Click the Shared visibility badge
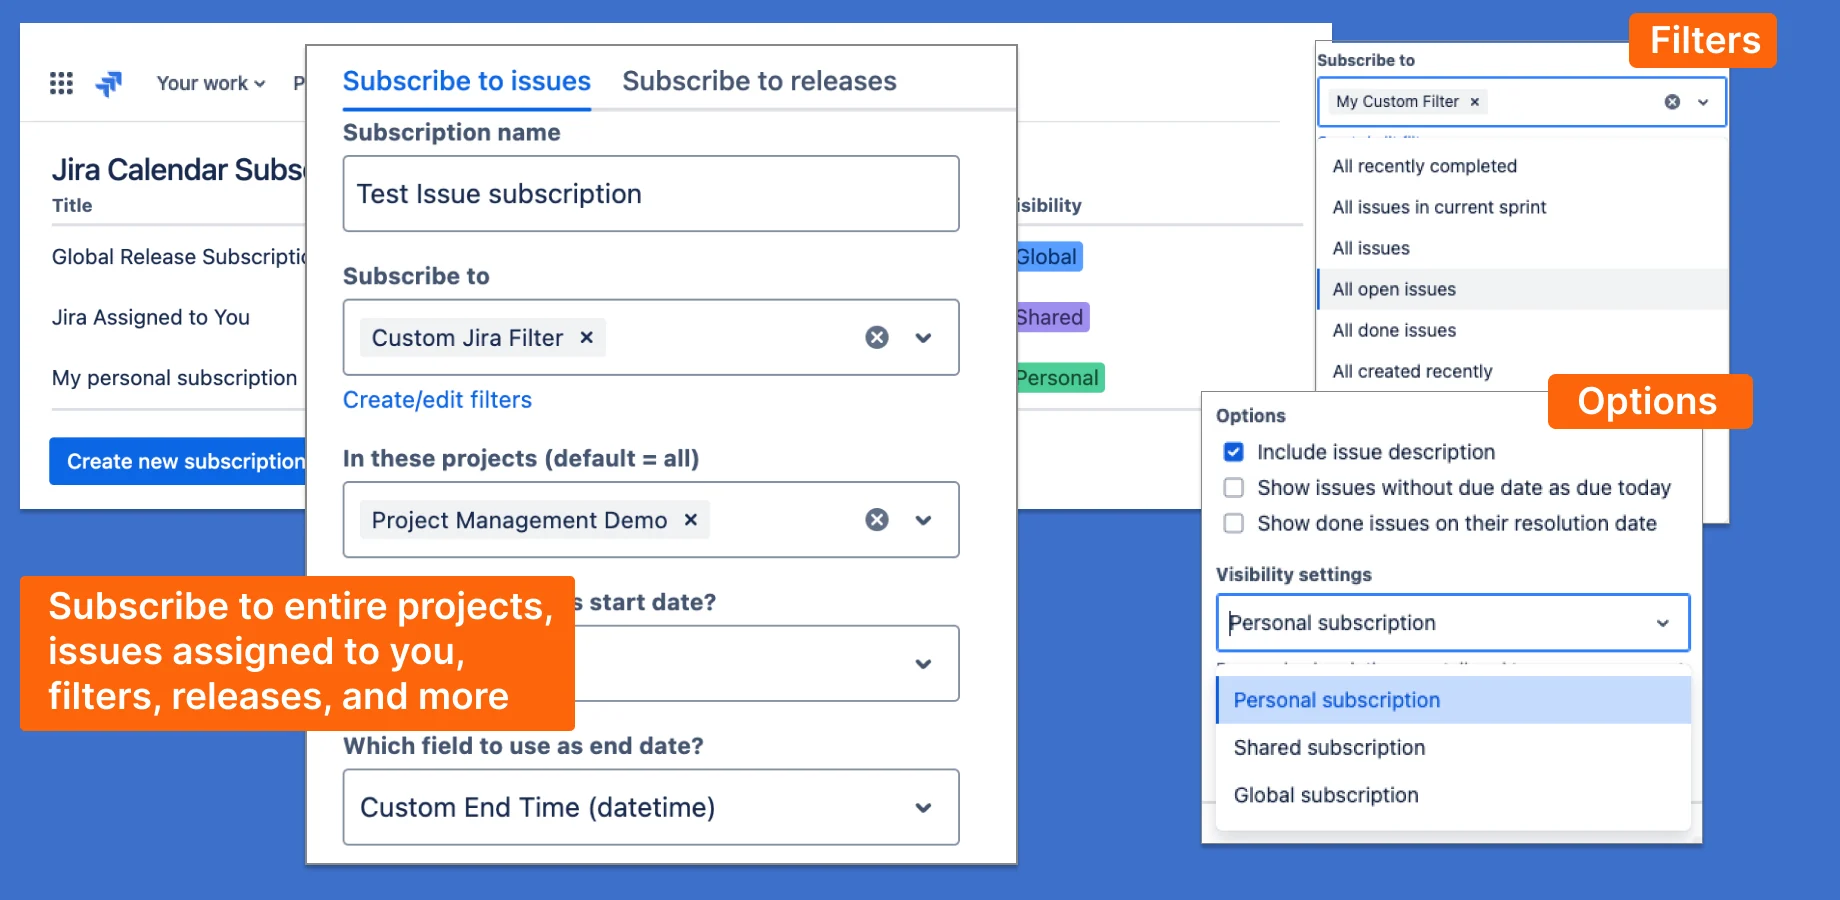 tap(1052, 317)
